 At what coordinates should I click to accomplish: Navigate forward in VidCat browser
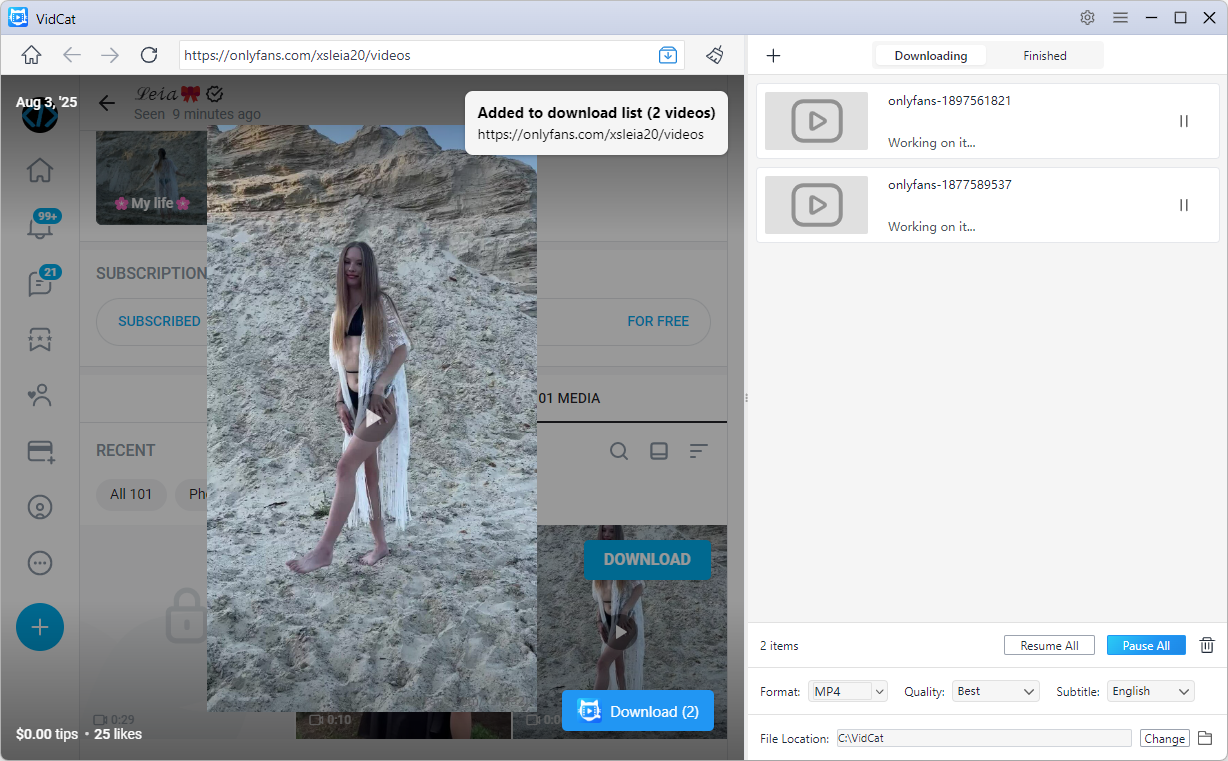click(110, 55)
